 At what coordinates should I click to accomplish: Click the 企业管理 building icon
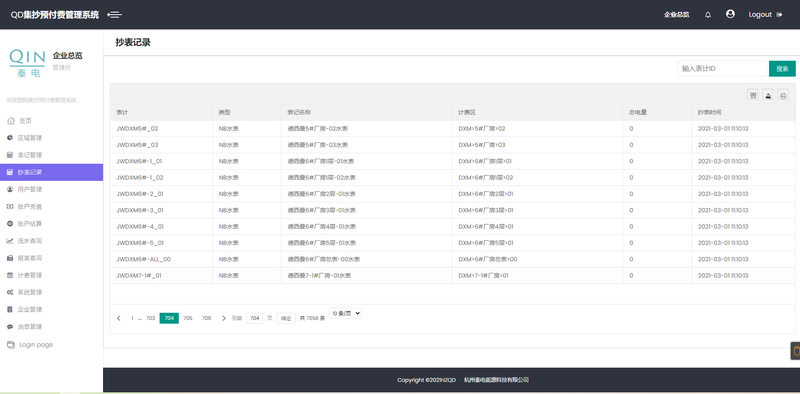(x=10, y=309)
